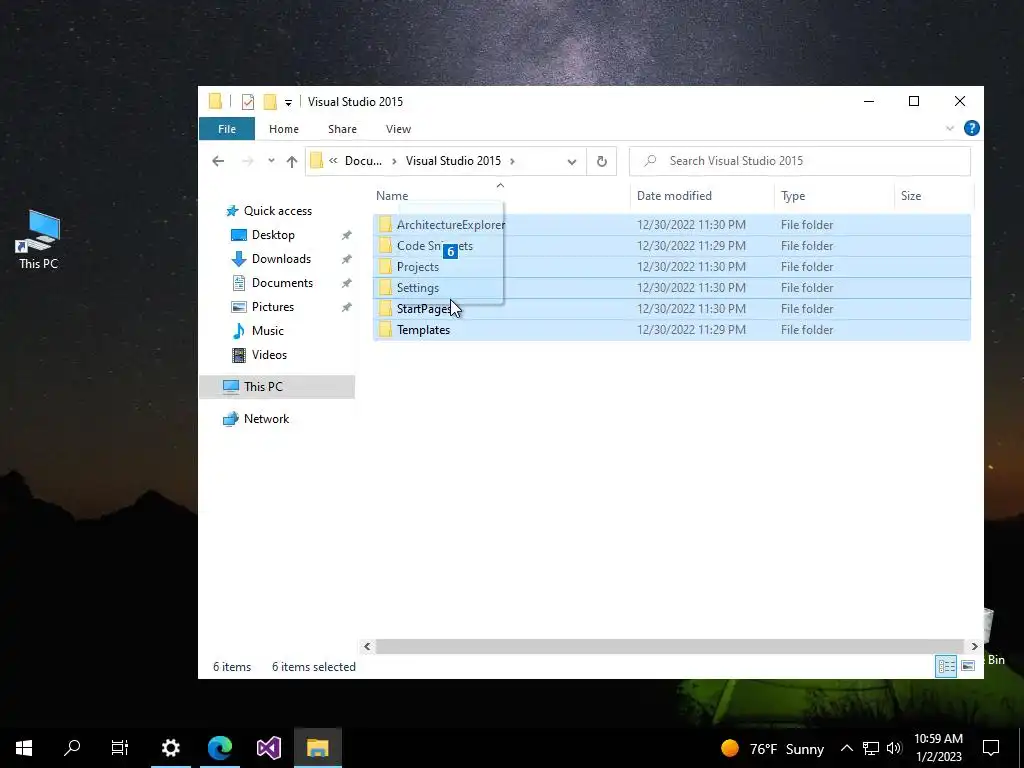Click the horizontal scrollbar right arrow
The image size is (1024, 768).
[x=974, y=647]
